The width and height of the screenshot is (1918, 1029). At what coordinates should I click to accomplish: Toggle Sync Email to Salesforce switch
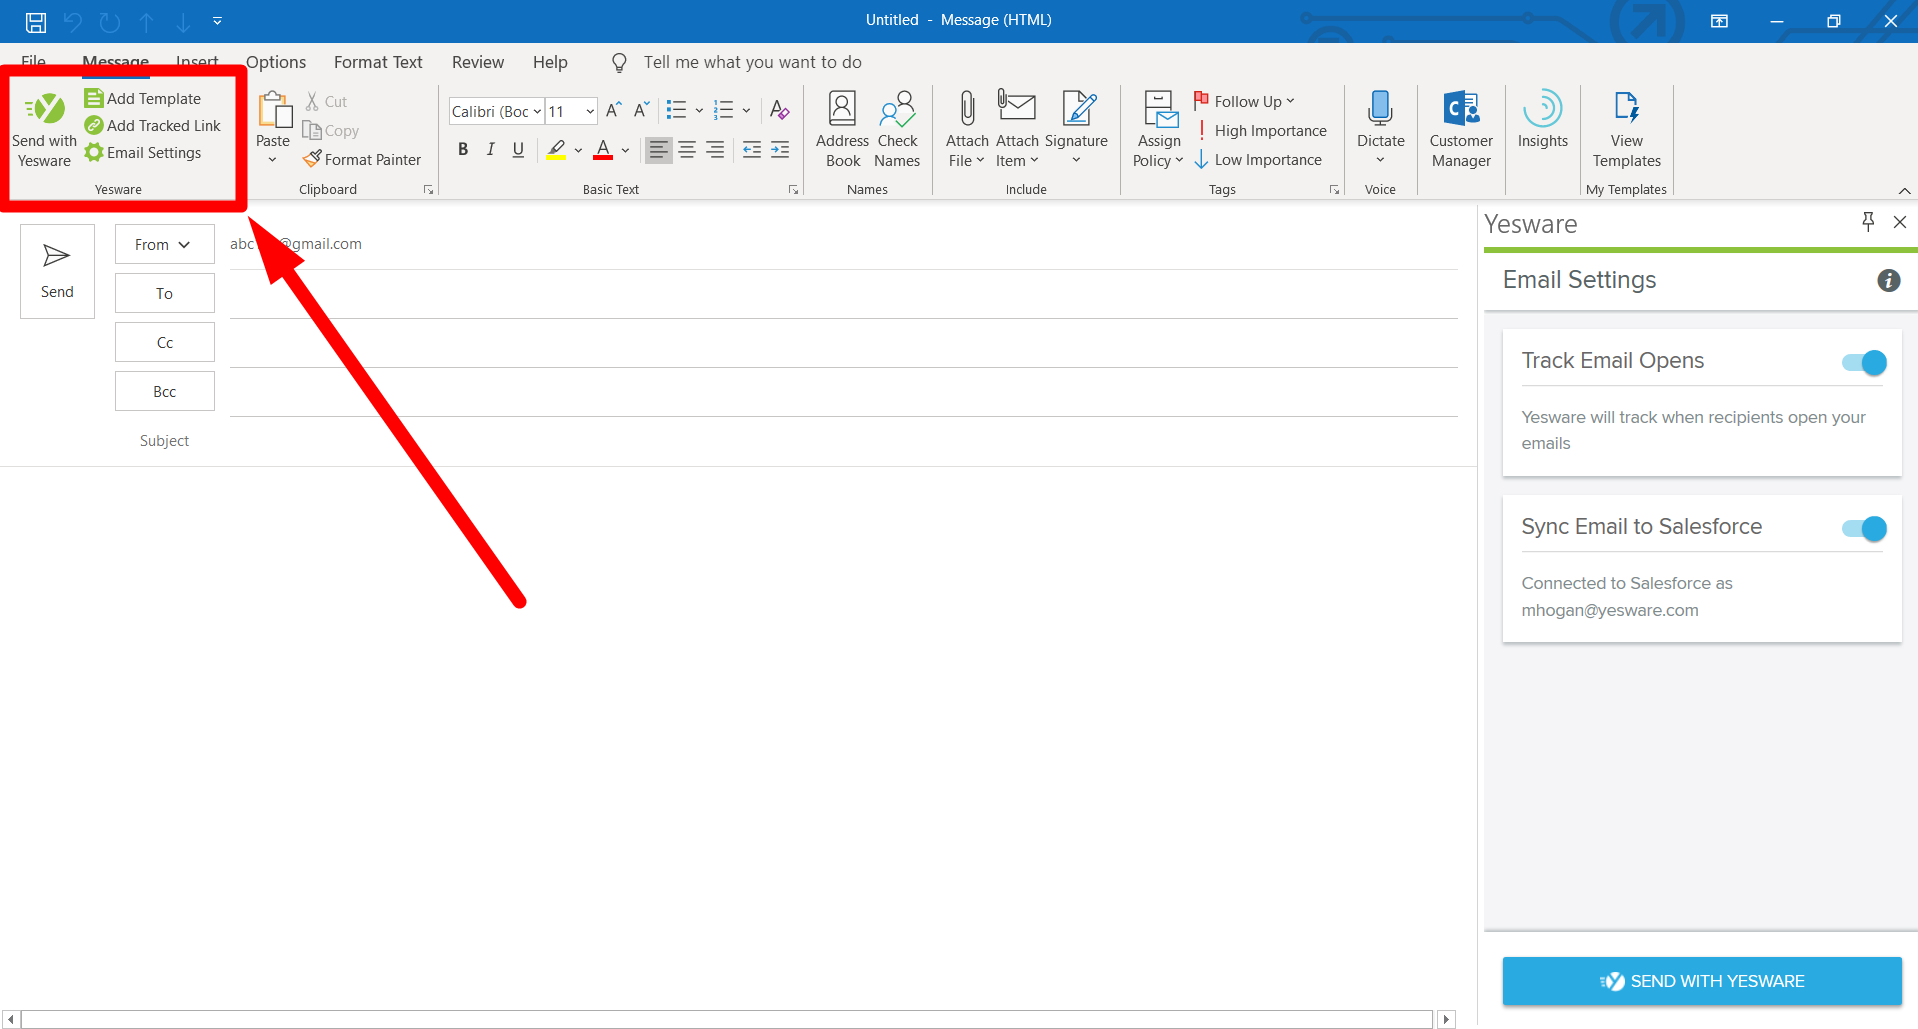[x=1864, y=528]
